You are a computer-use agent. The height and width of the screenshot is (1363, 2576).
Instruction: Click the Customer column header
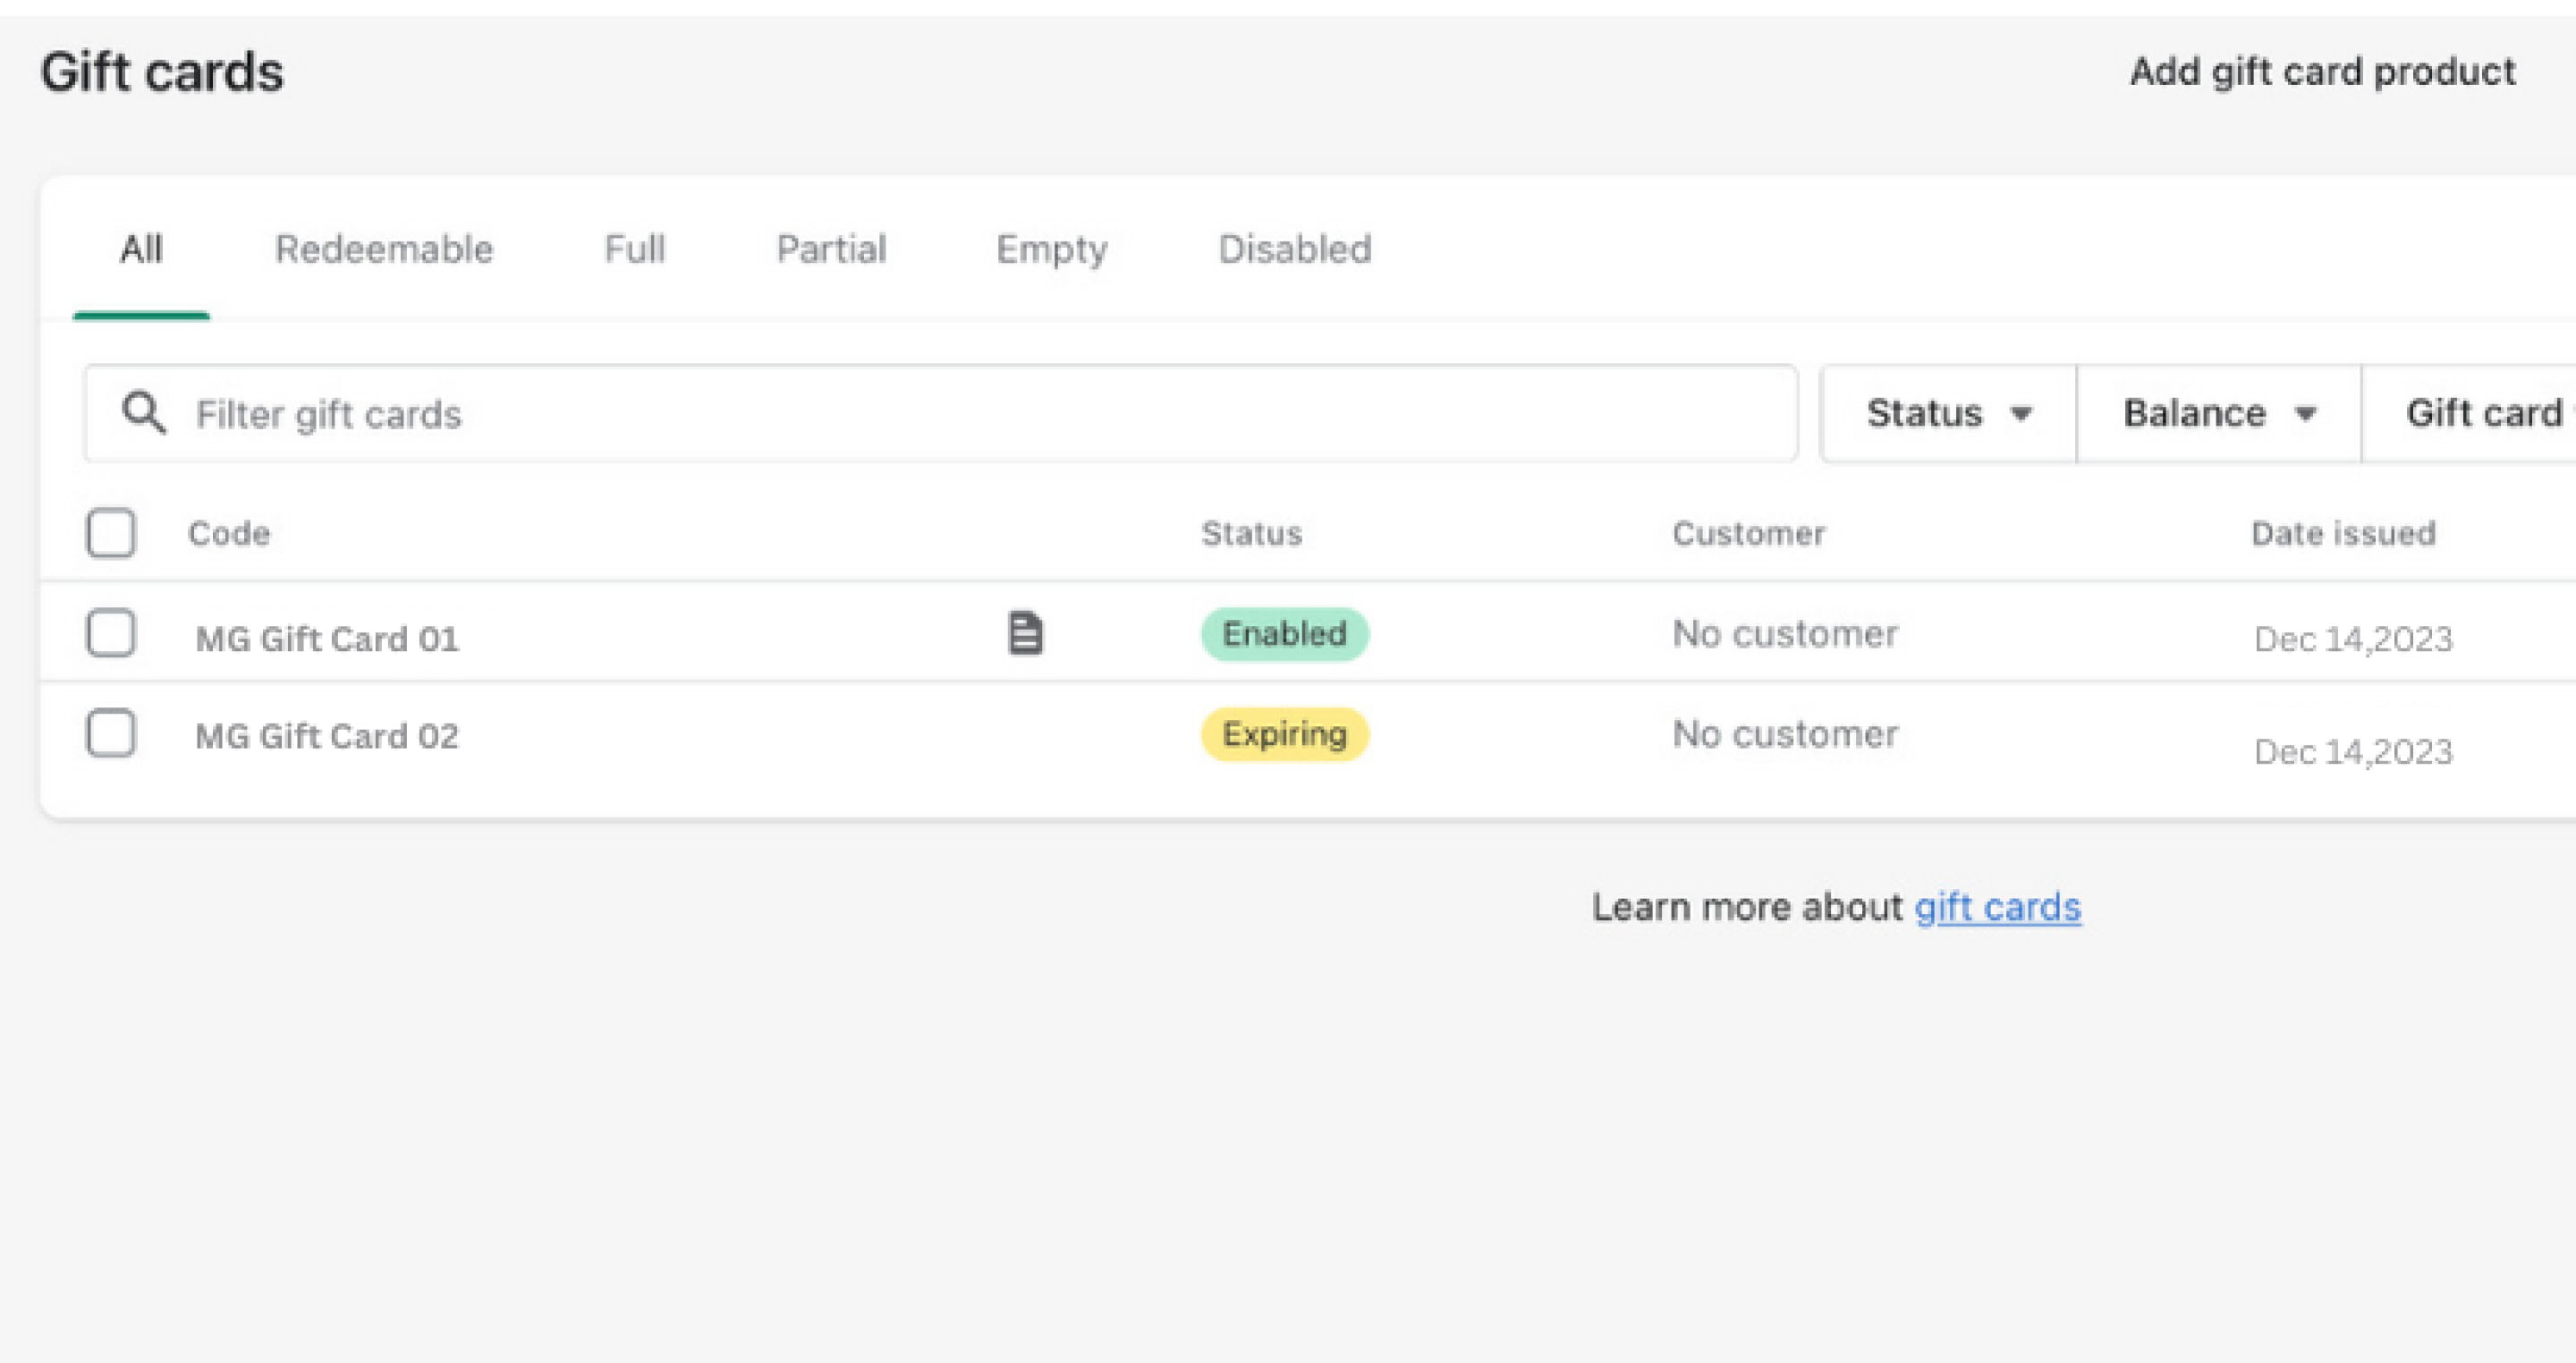[1749, 533]
